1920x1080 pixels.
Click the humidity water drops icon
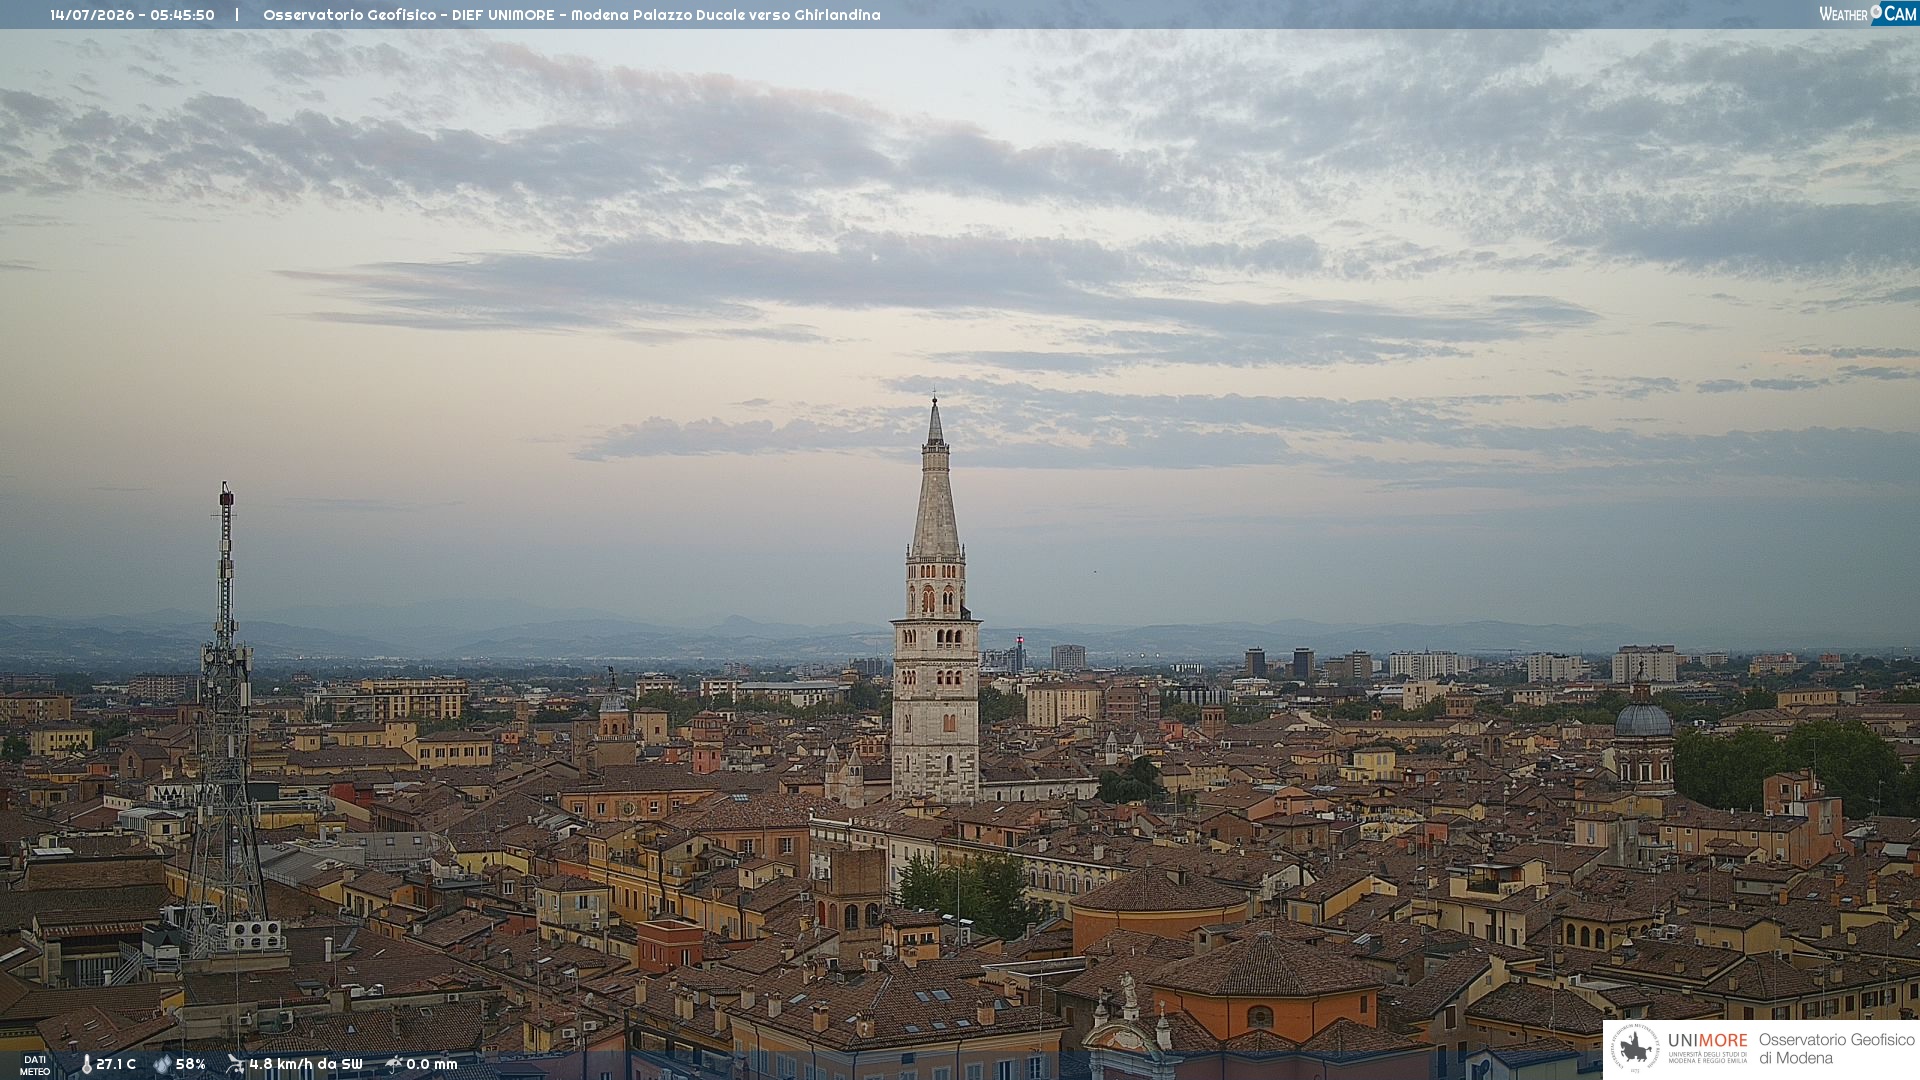coord(162,1065)
